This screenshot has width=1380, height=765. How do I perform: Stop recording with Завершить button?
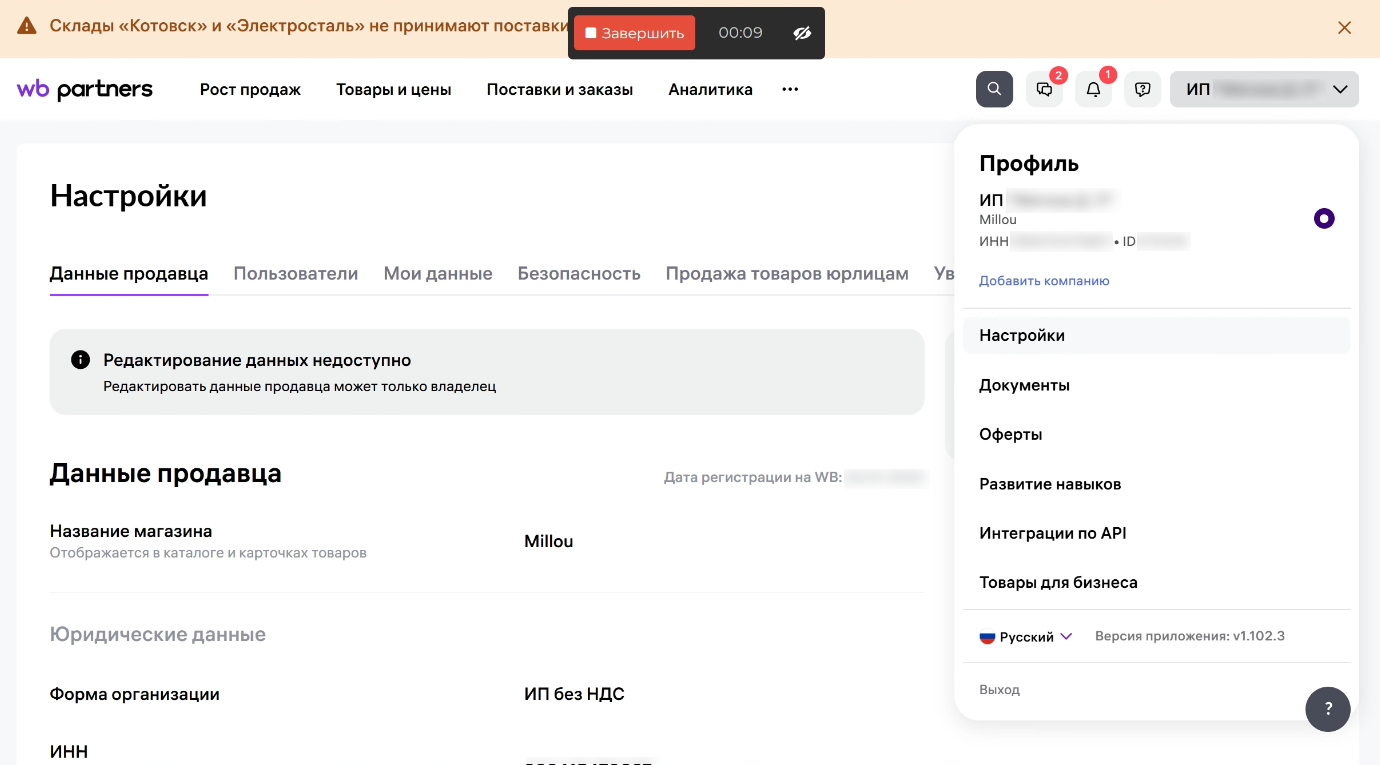click(634, 33)
